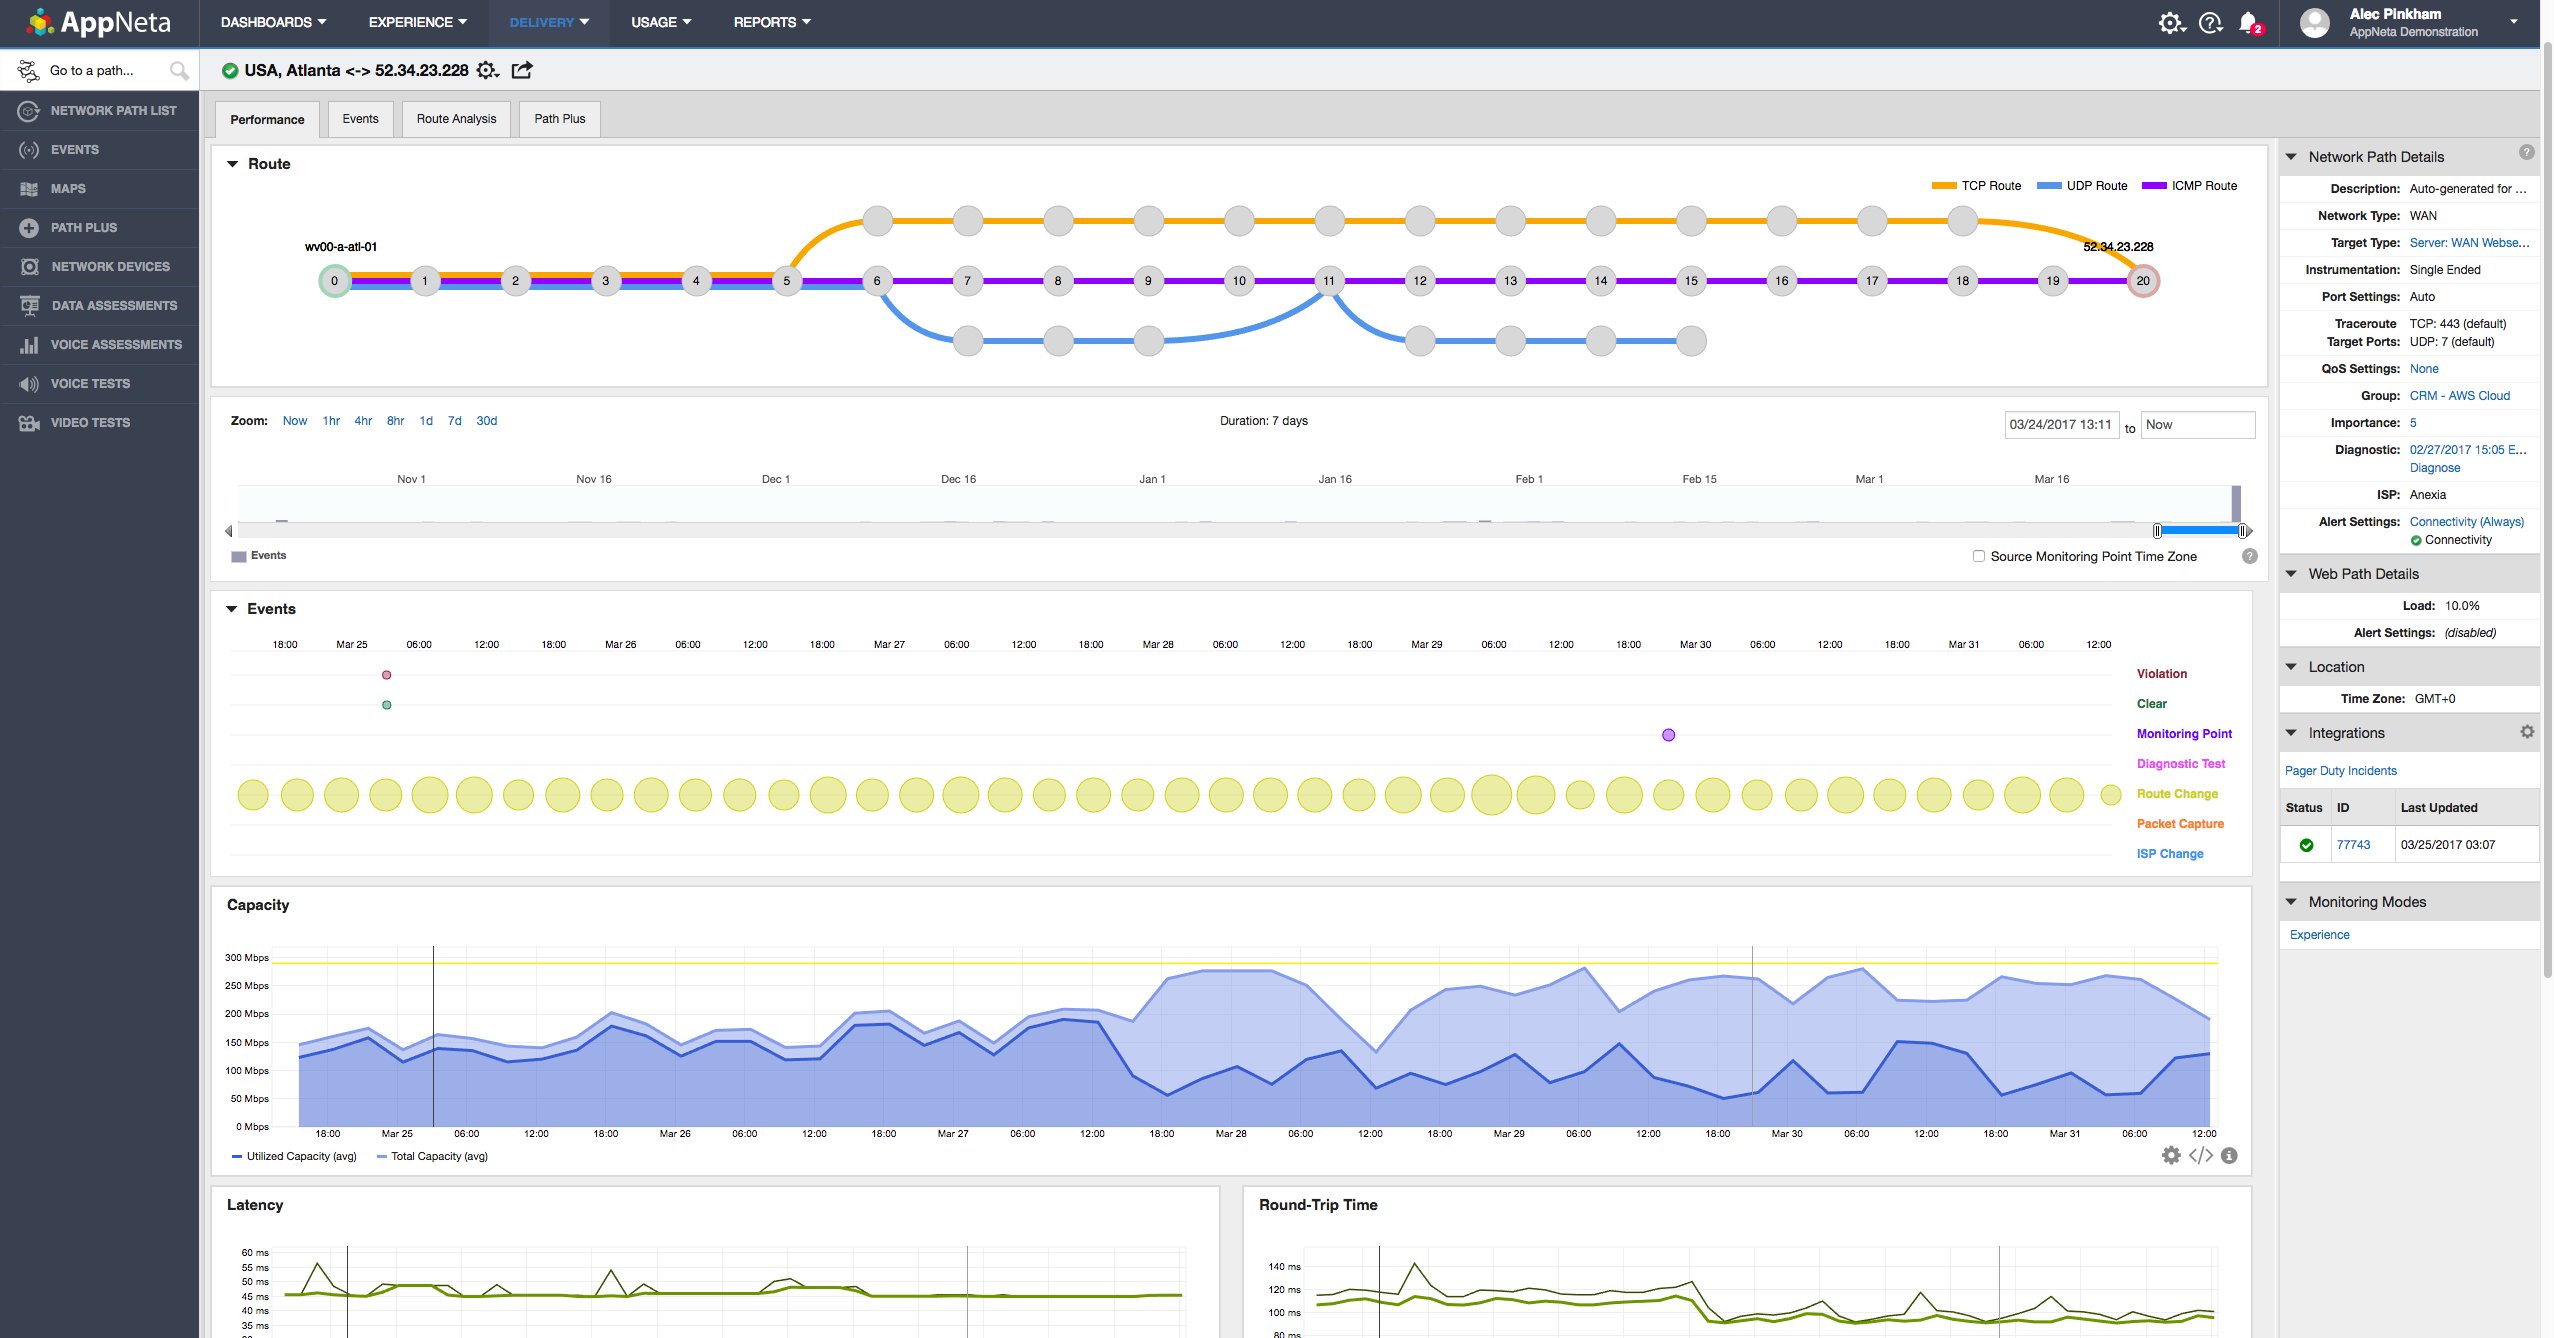Open Pager Duty incident 77743 link
2554x1338 pixels.
click(2353, 845)
